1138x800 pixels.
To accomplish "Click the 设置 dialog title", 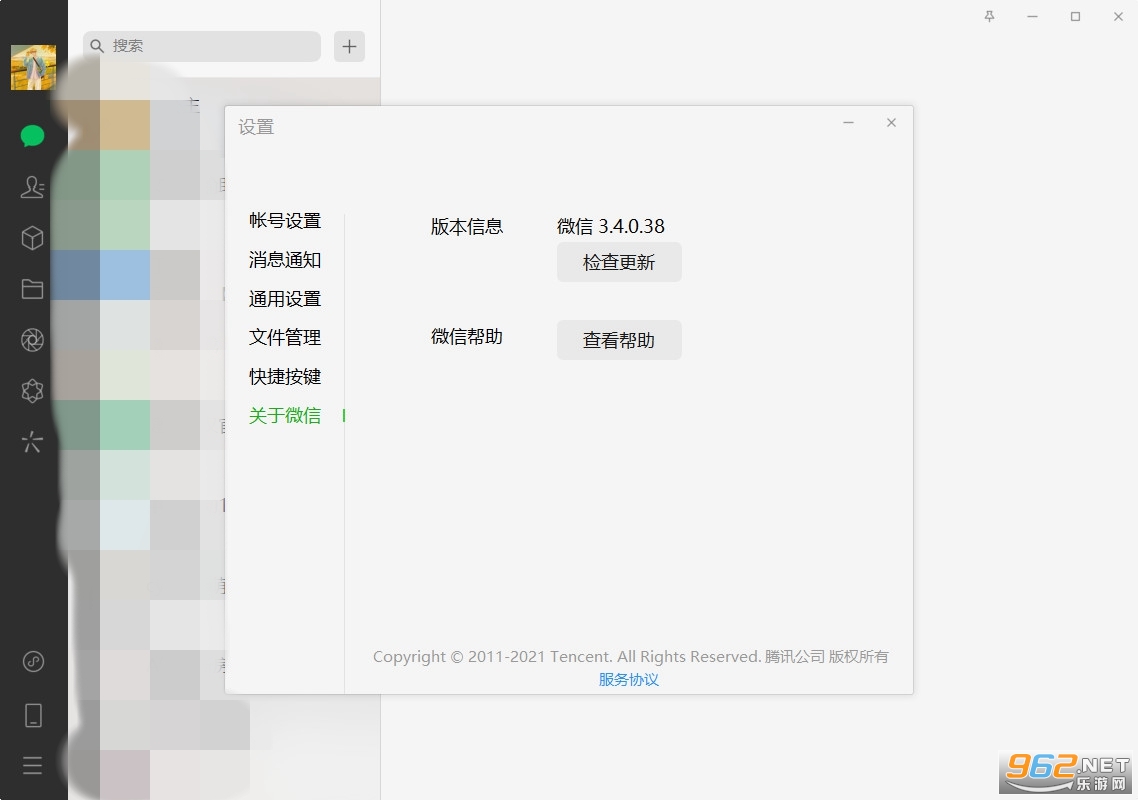I will tap(256, 127).
